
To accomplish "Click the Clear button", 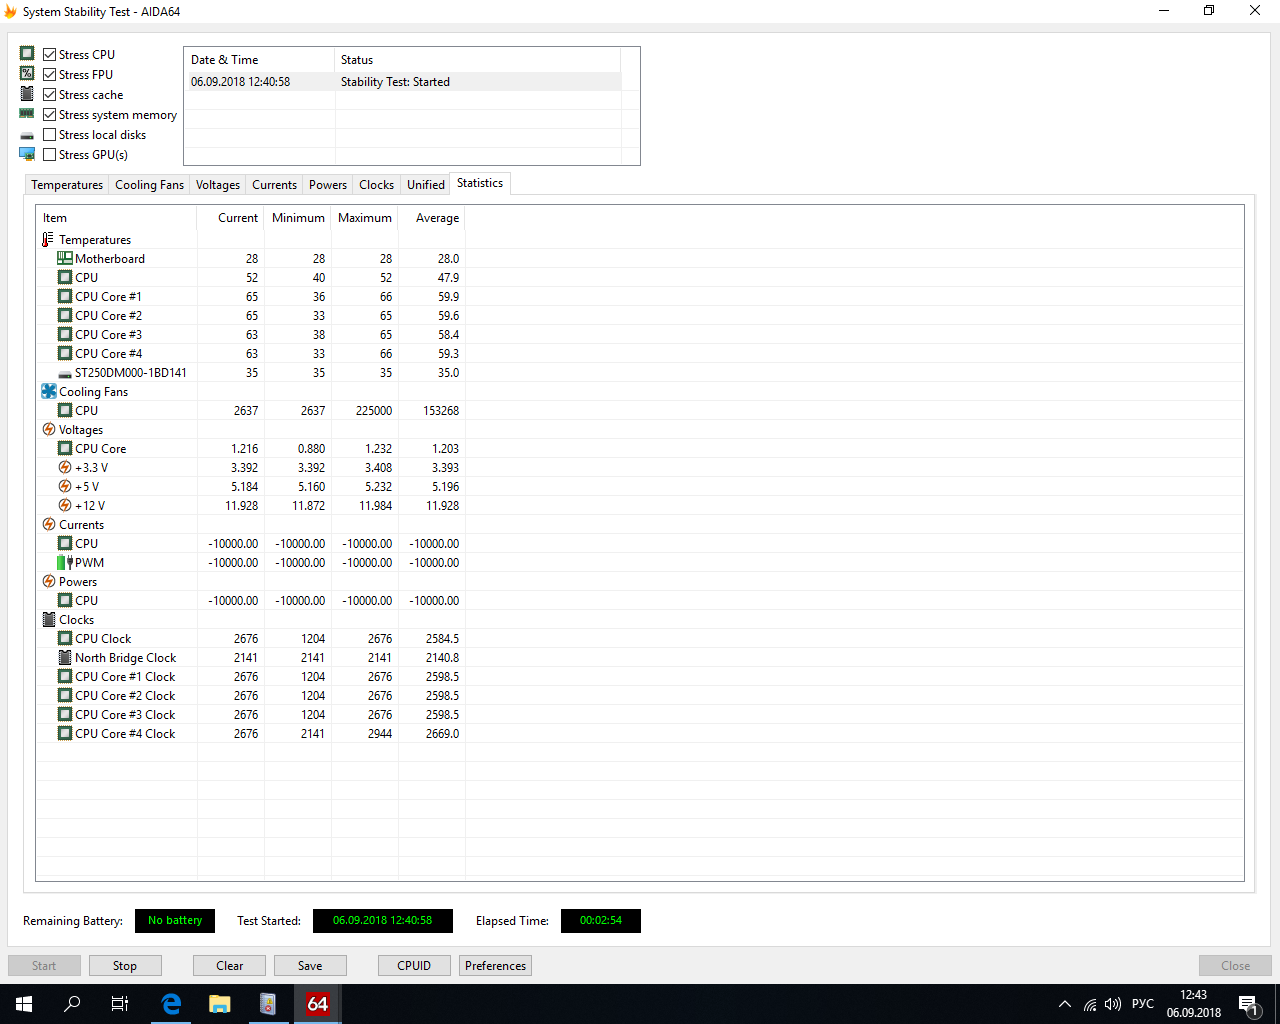I will 230,965.
